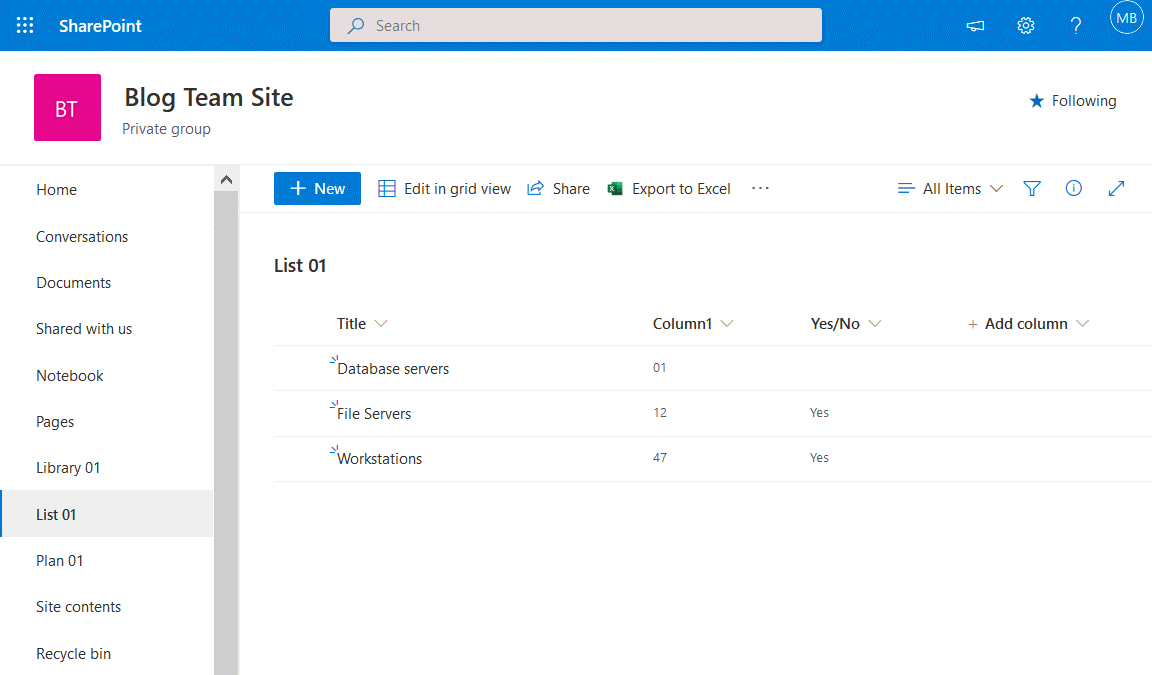
Task: Open the more commands ellipsis menu
Action: click(x=760, y=188)
